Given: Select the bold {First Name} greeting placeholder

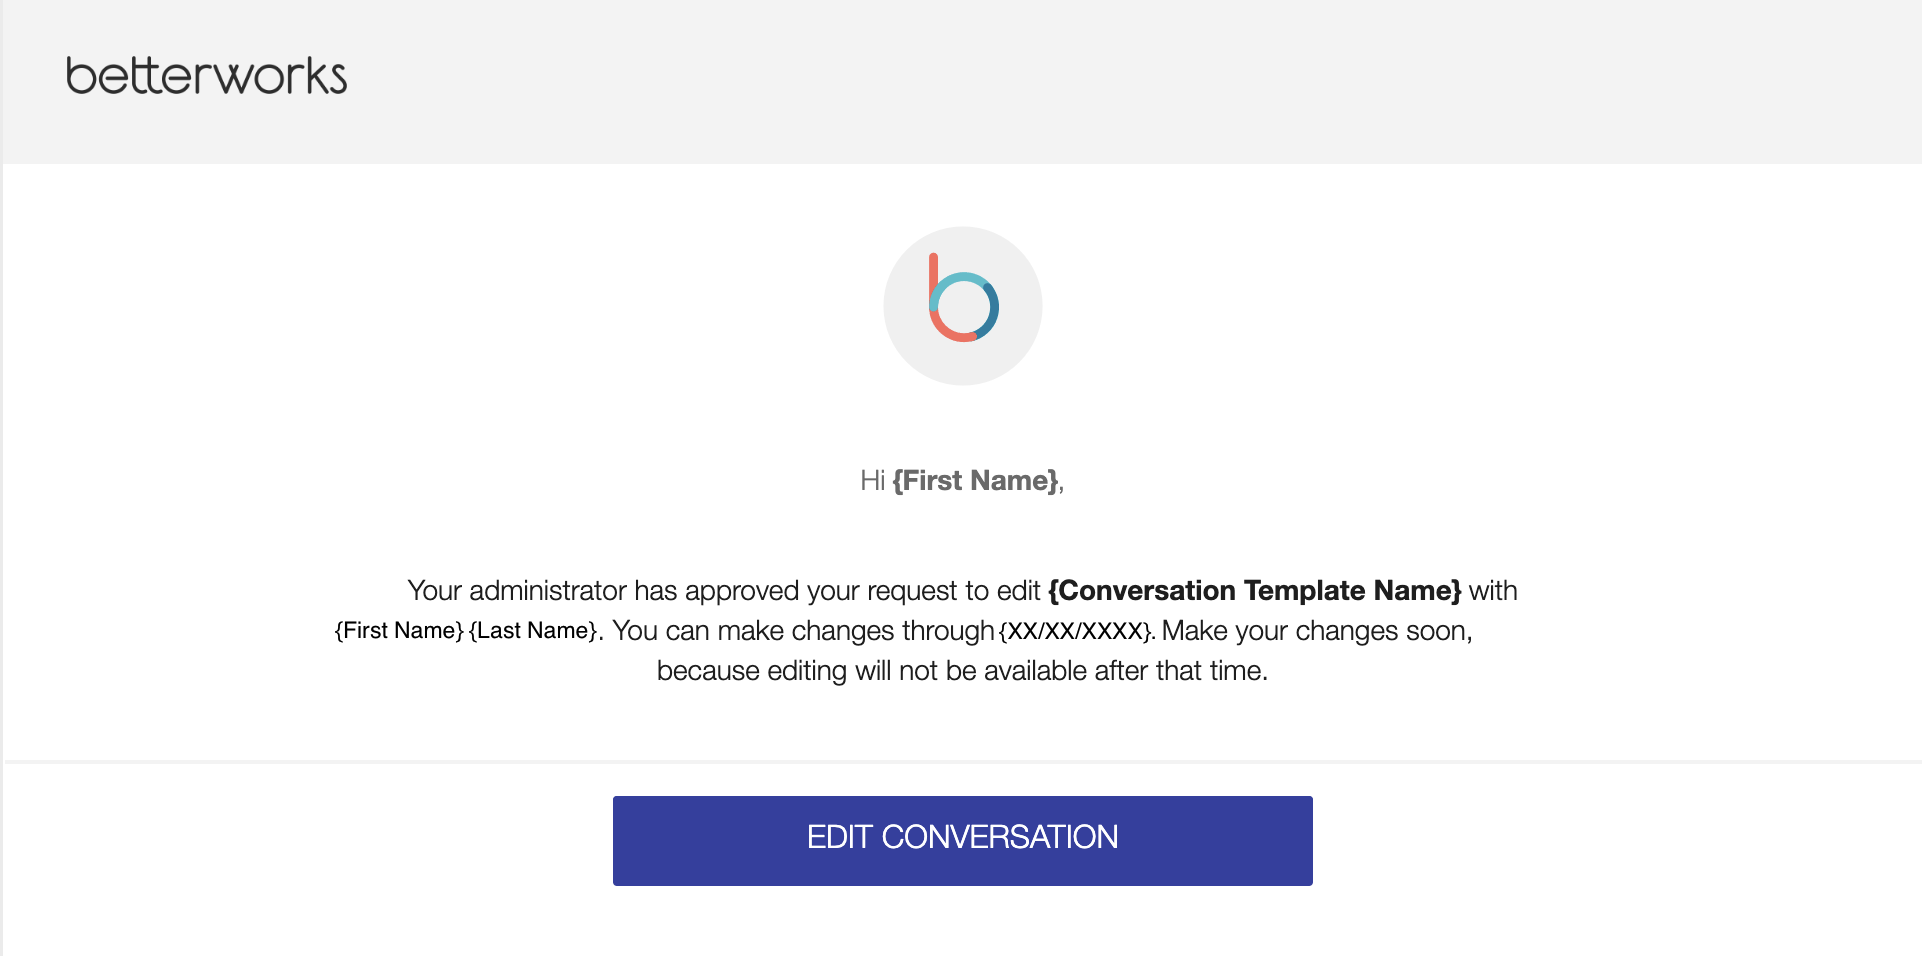Looking at the screenshot, I should pos(975,481).
